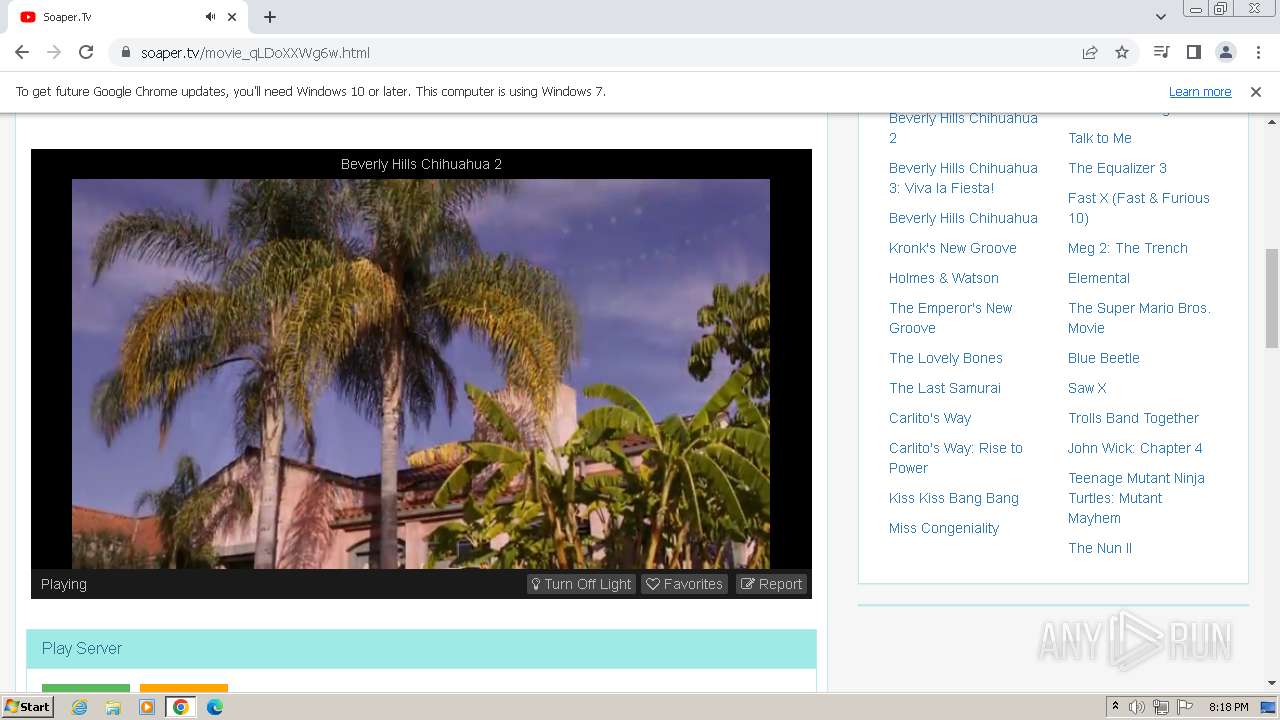Open the tab search chevron
This screenshot has height=720, width=1280.
[x=1161, y=17]
